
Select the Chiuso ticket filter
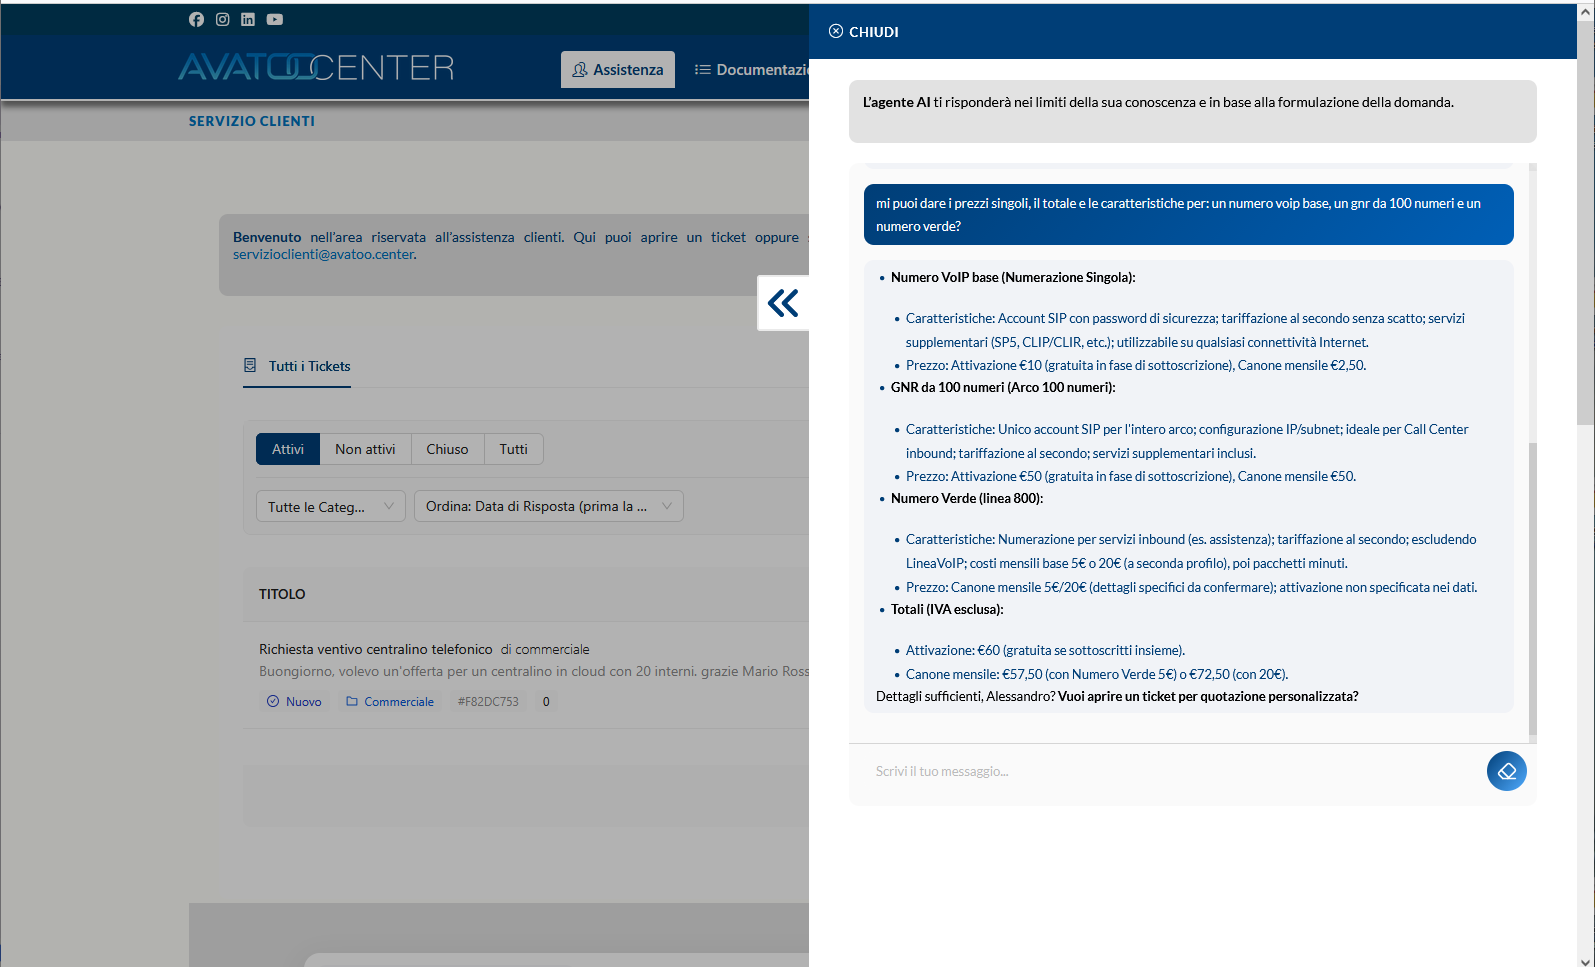click(447, 449)
